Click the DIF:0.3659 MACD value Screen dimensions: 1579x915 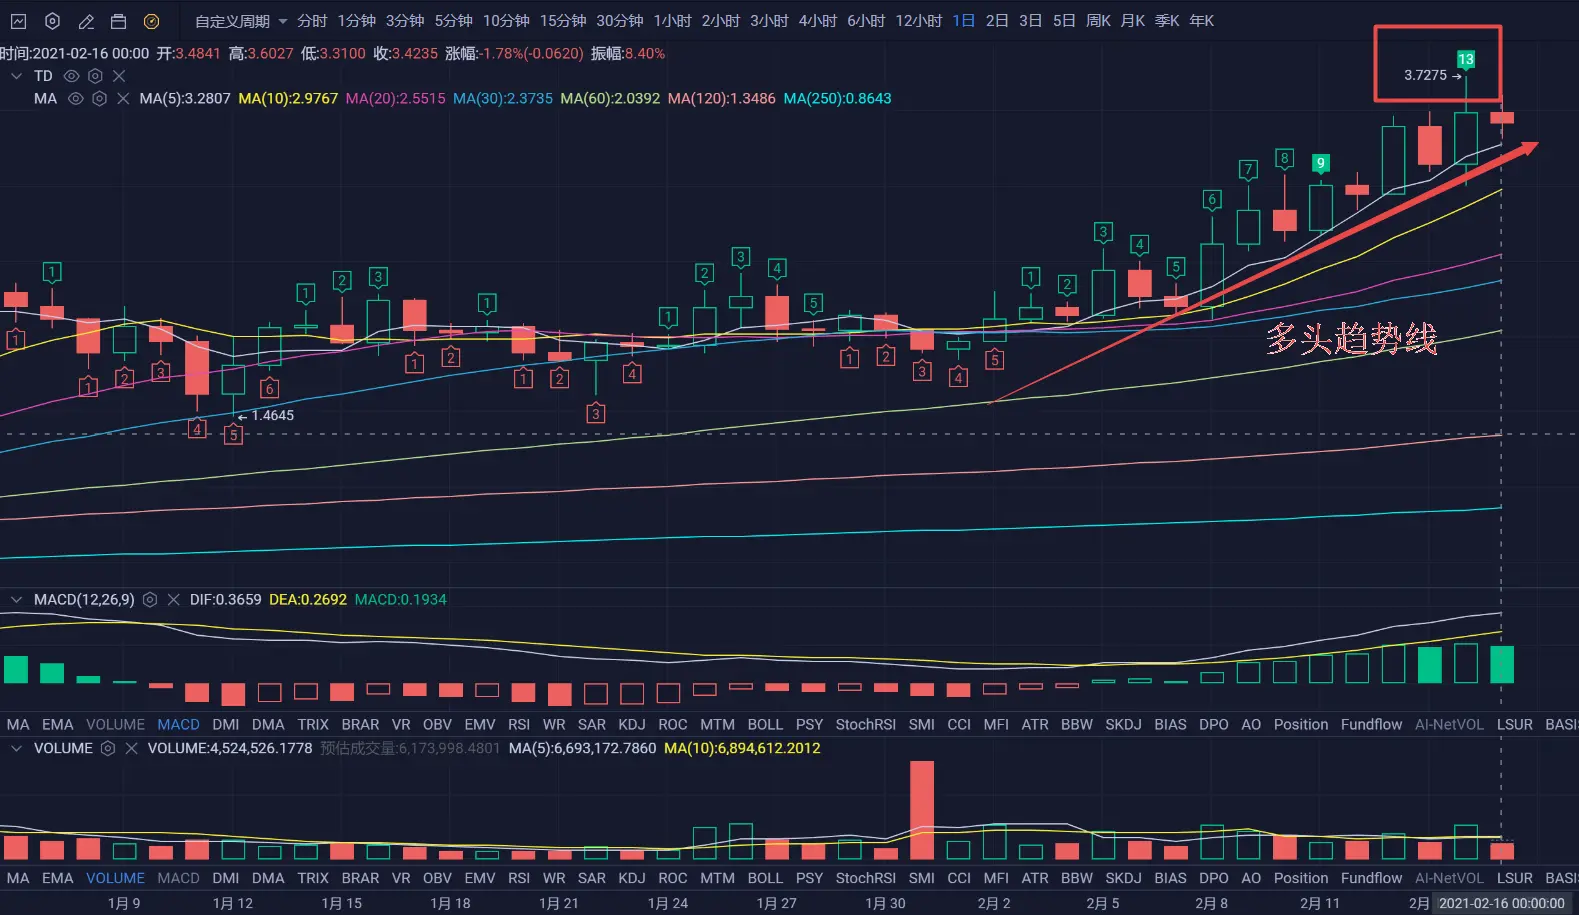click(x=225, y=600)
